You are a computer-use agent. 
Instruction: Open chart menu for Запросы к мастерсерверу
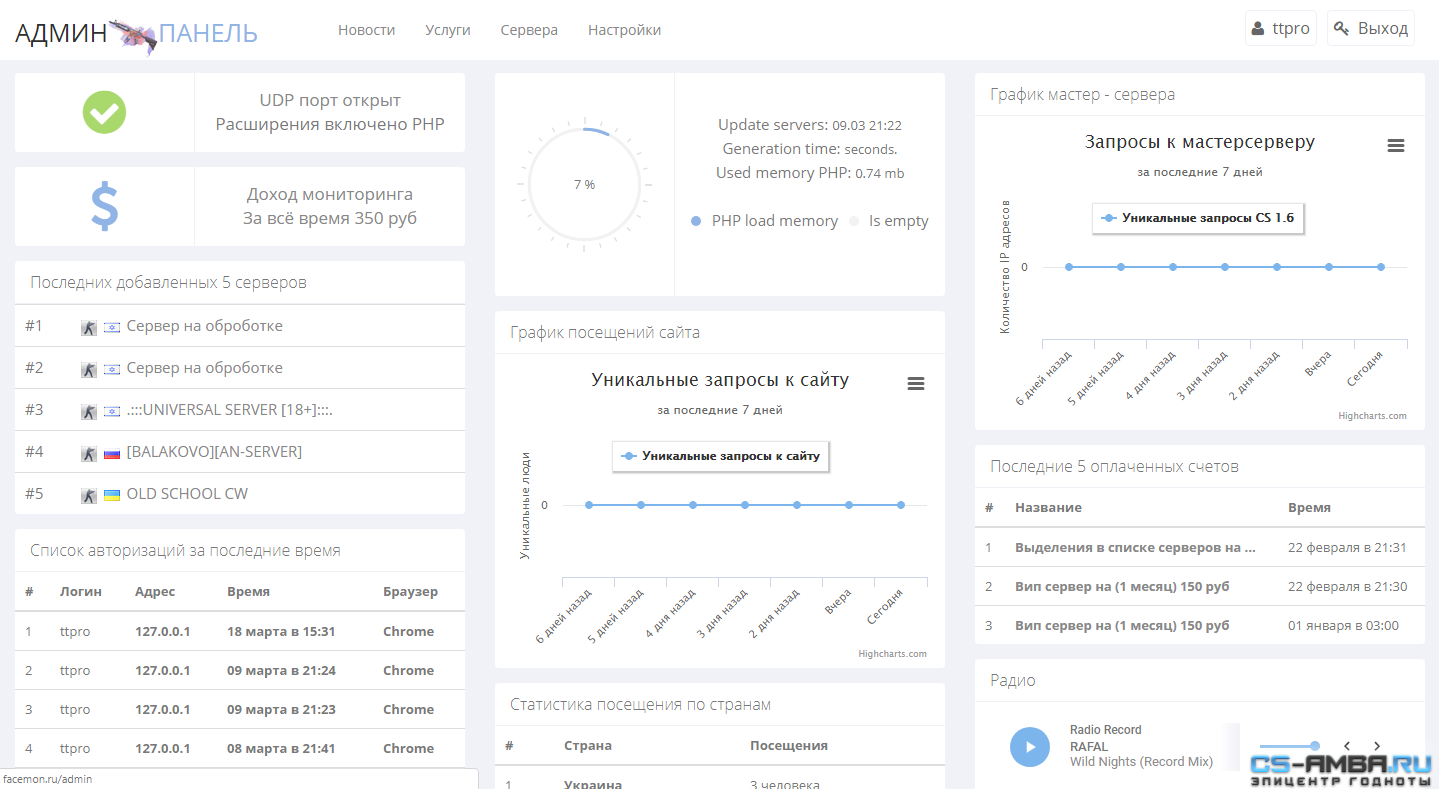pyautogui.click(x=1396, y=146)
